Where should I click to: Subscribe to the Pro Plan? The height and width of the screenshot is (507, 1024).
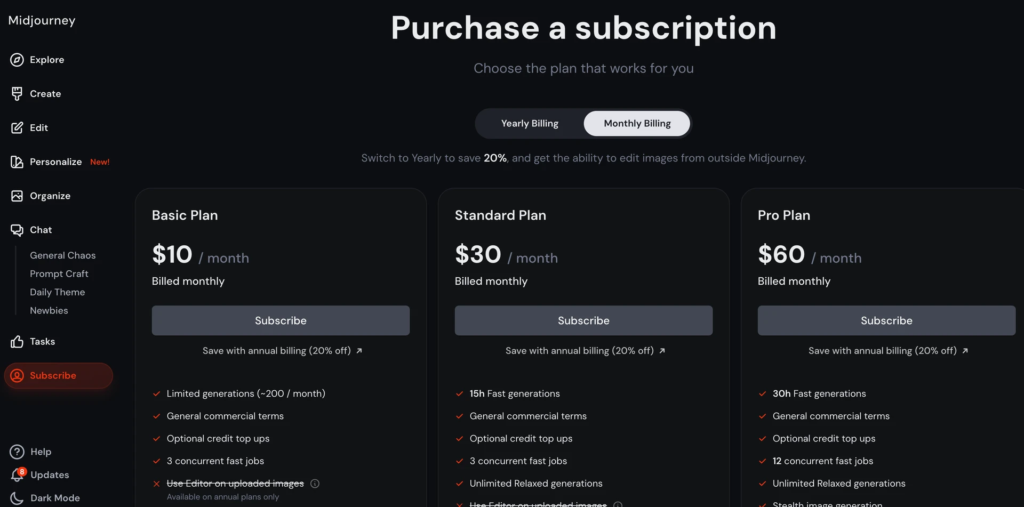(x=886, y=321)
